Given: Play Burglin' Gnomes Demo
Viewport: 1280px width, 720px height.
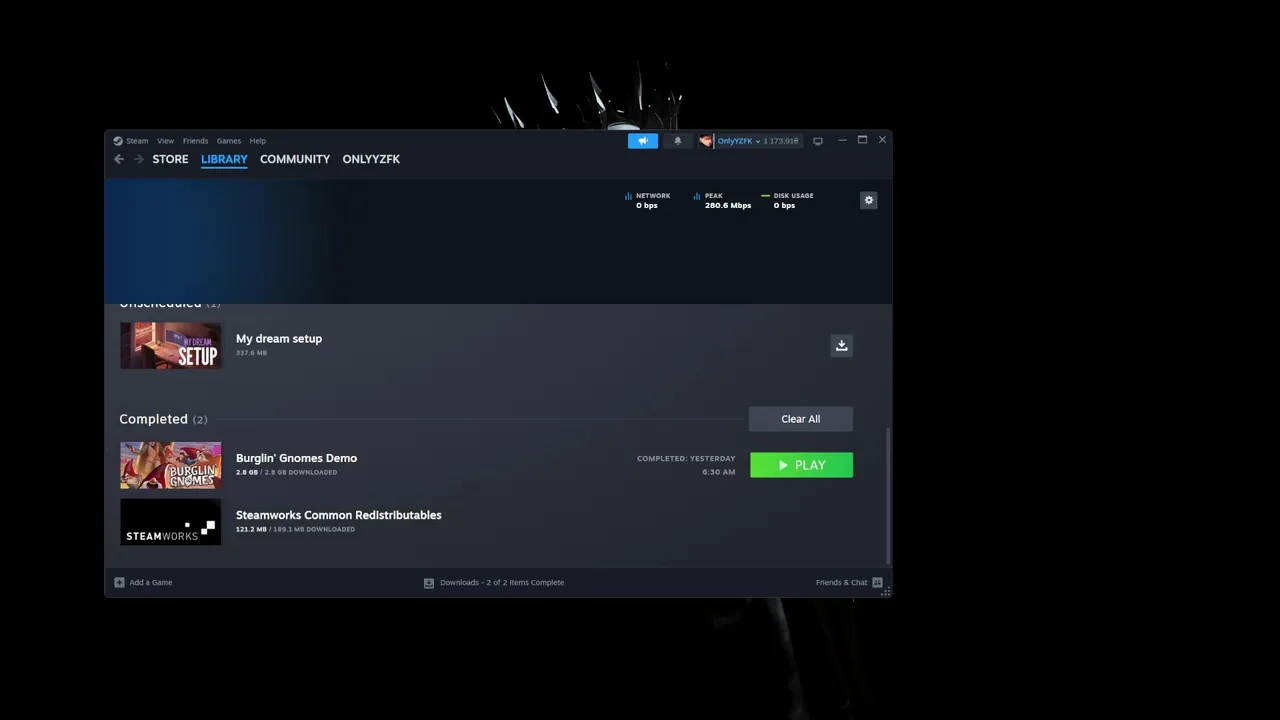Looking at the screenshot, I should (801, 465).
